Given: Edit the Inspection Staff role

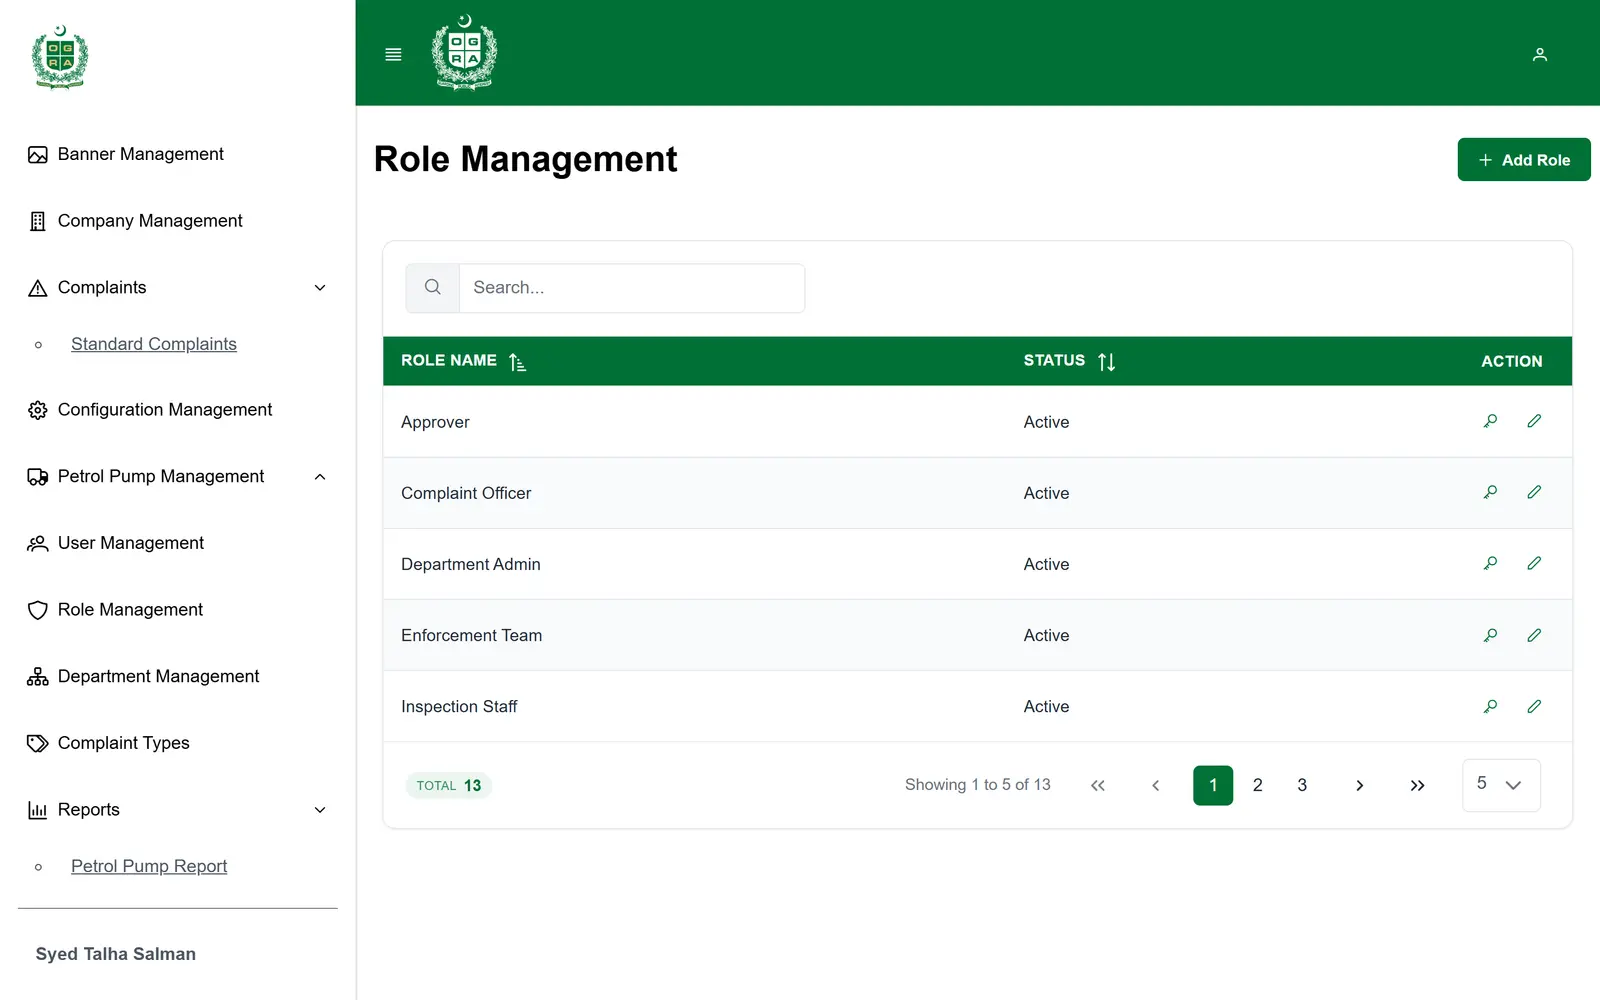Looking at the screenshot, I should (x=1534, y=706).
